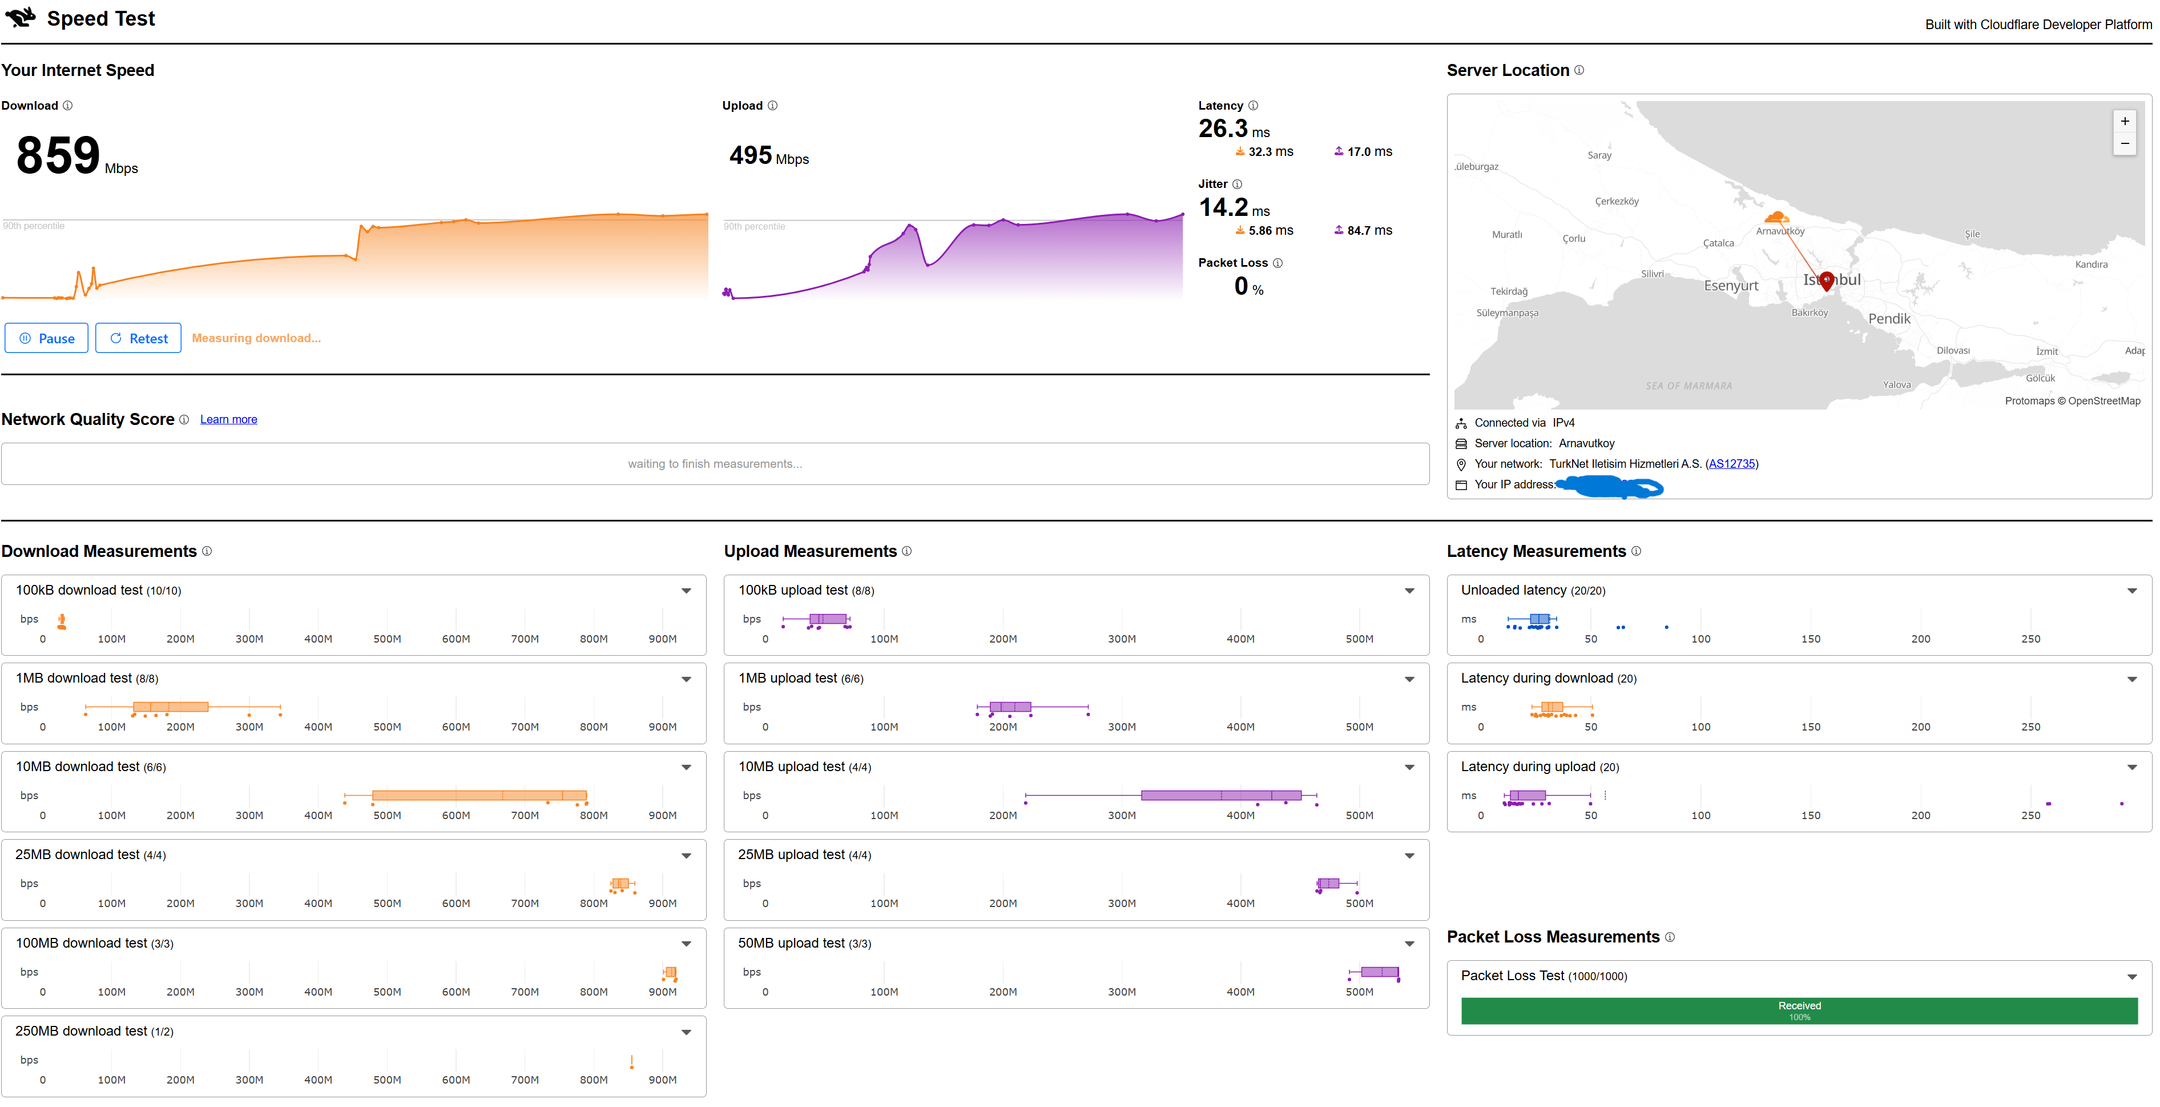Zoom in on the server map
Screen dimensions: 2160x1107
pos(2125,121)
